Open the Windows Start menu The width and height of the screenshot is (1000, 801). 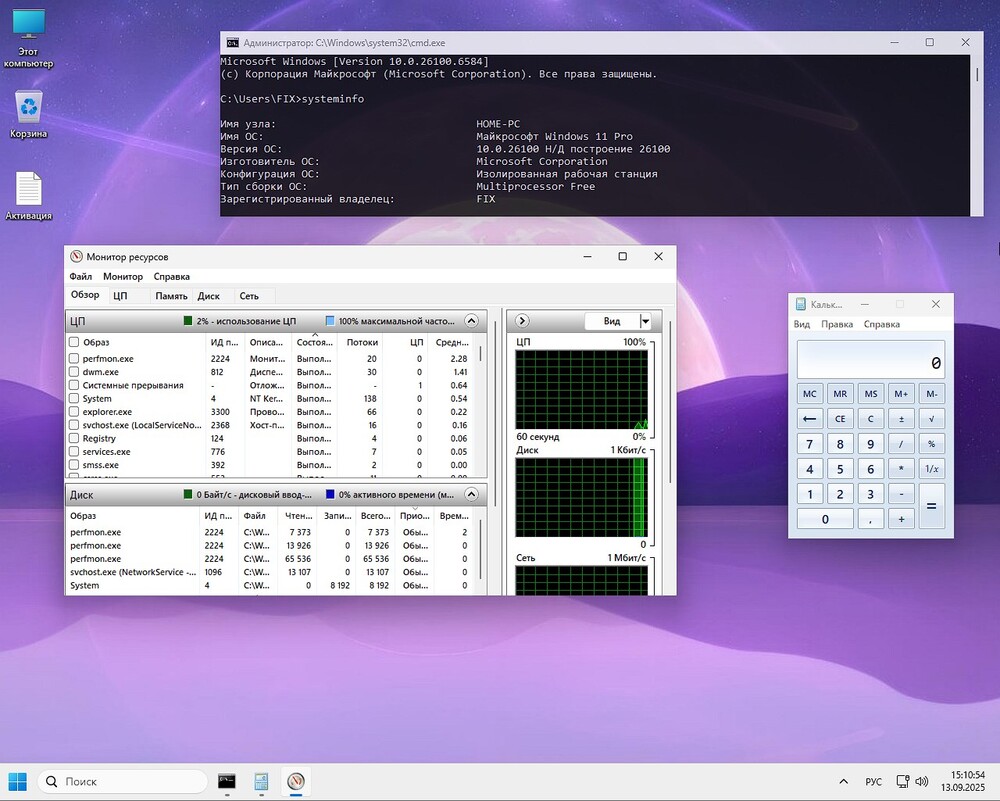click(x=18, y=781)
